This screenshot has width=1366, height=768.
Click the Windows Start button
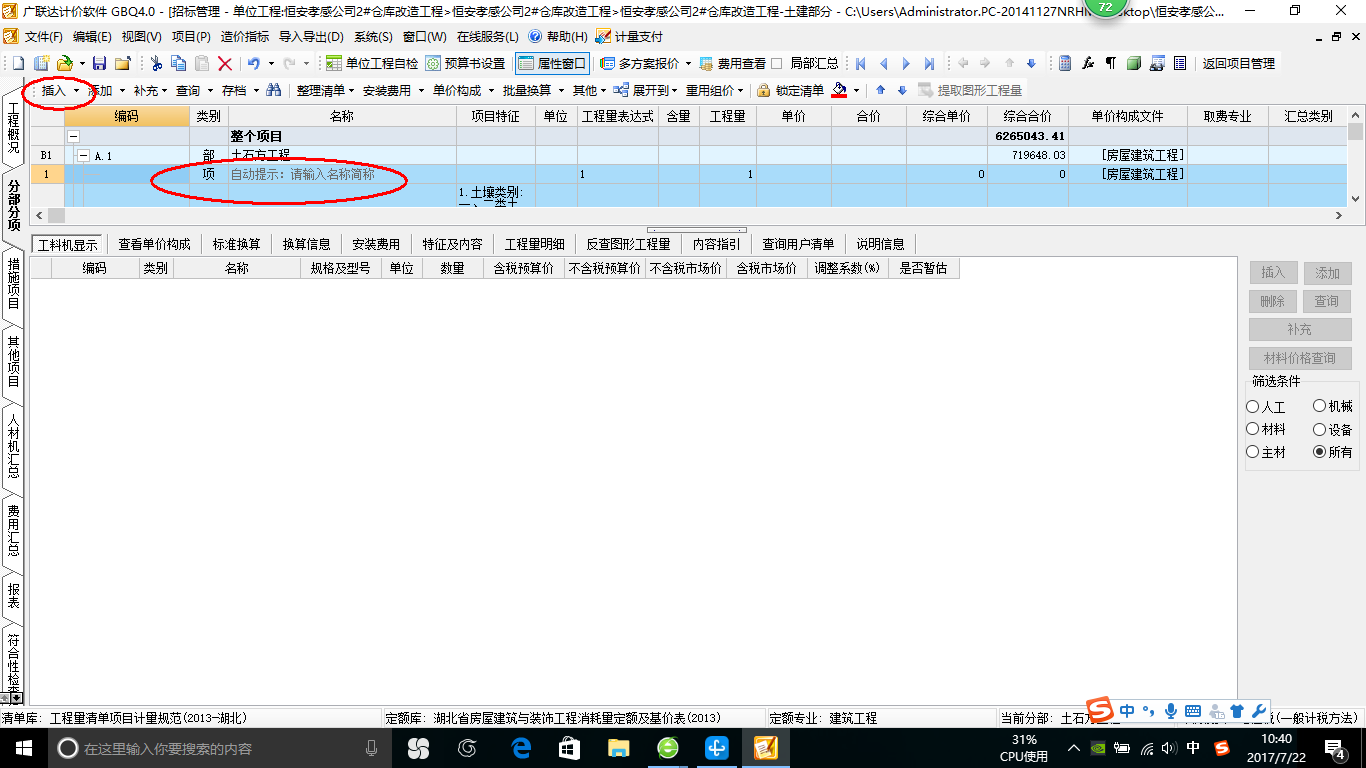click(x=23, y=748)
